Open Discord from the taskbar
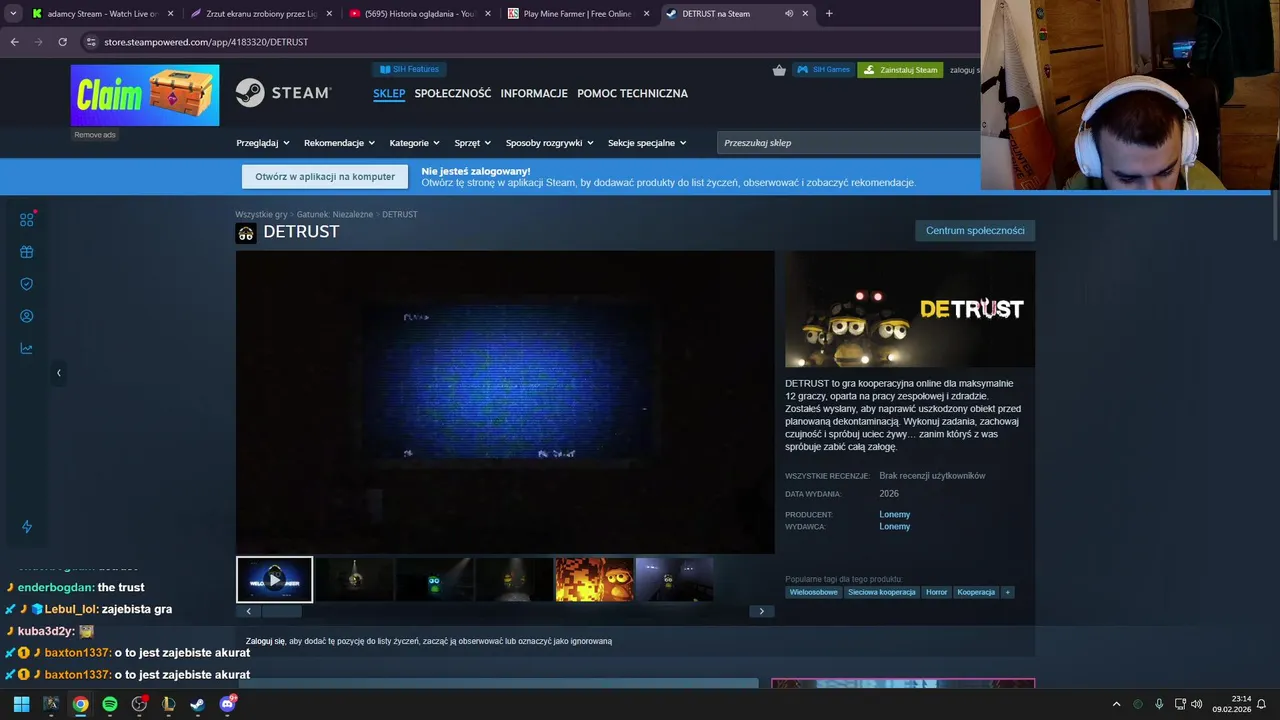1280x720 pixels. pyautogui.click(x=227, y=704)
